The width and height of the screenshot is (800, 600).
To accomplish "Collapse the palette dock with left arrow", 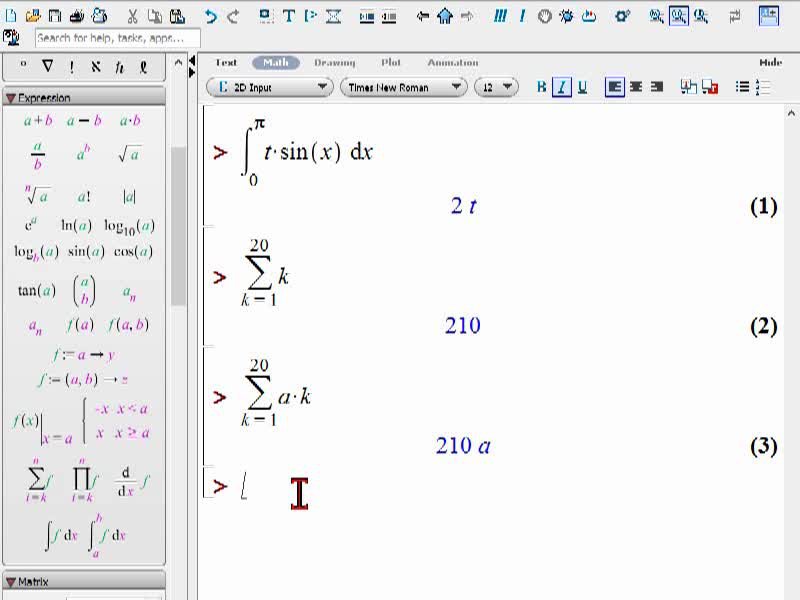I will point(192,61).
